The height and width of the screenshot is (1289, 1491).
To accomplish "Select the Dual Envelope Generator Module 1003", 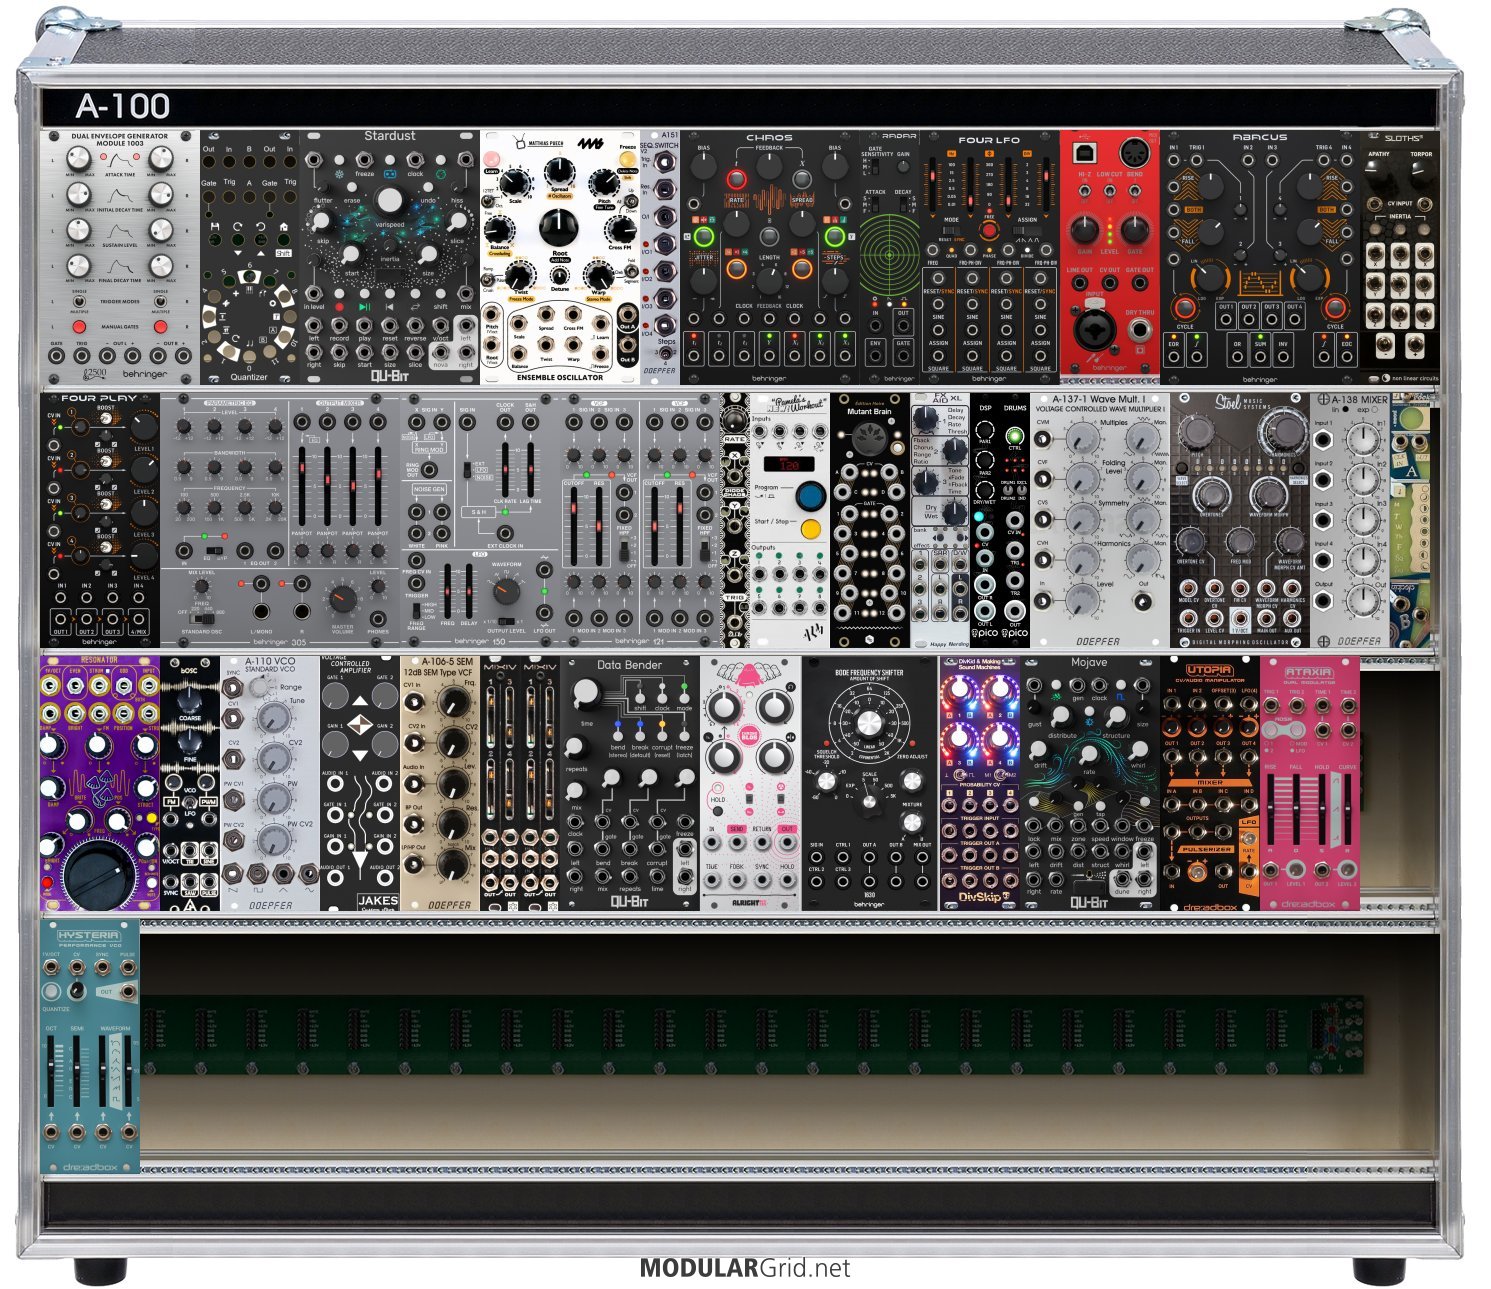I will point(120,257).
